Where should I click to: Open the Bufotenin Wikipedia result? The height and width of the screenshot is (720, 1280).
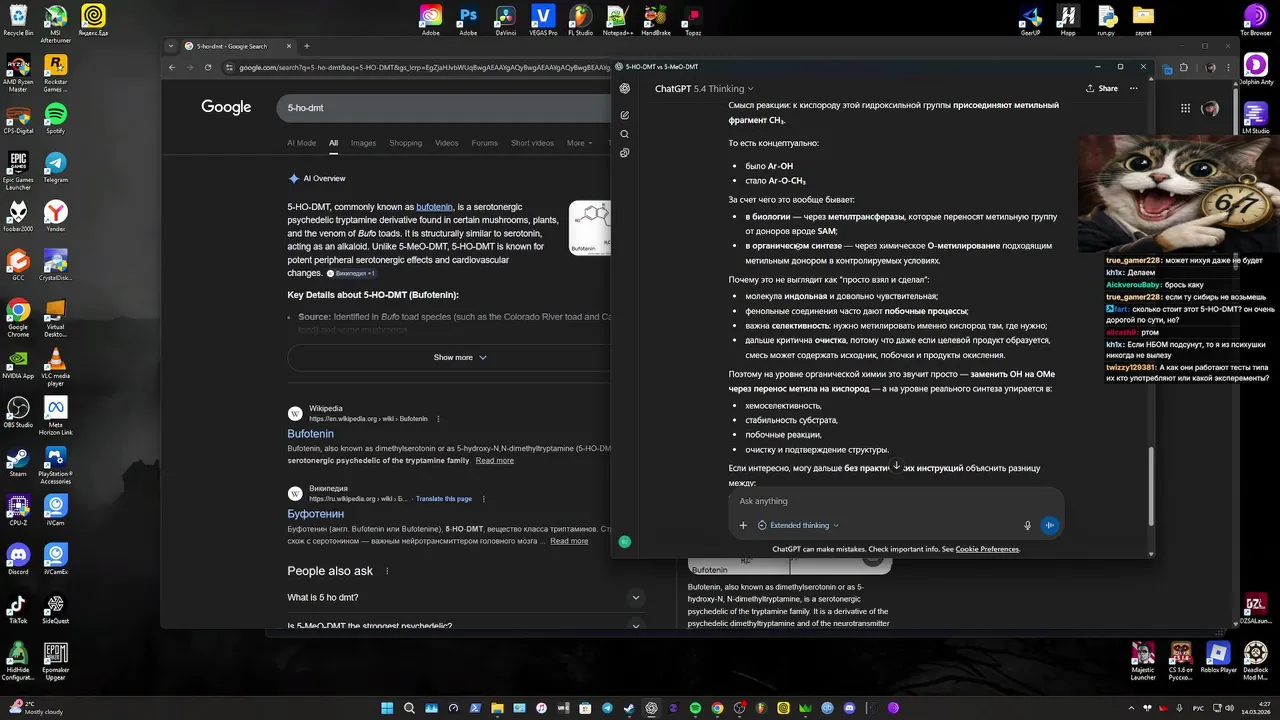[311, 434]
